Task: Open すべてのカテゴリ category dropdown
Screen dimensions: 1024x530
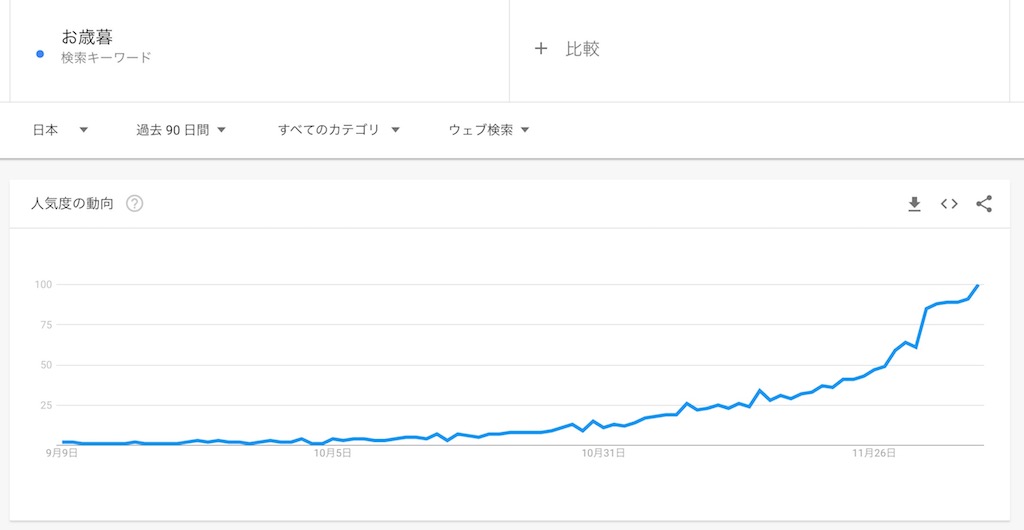Action: (338, 130)
